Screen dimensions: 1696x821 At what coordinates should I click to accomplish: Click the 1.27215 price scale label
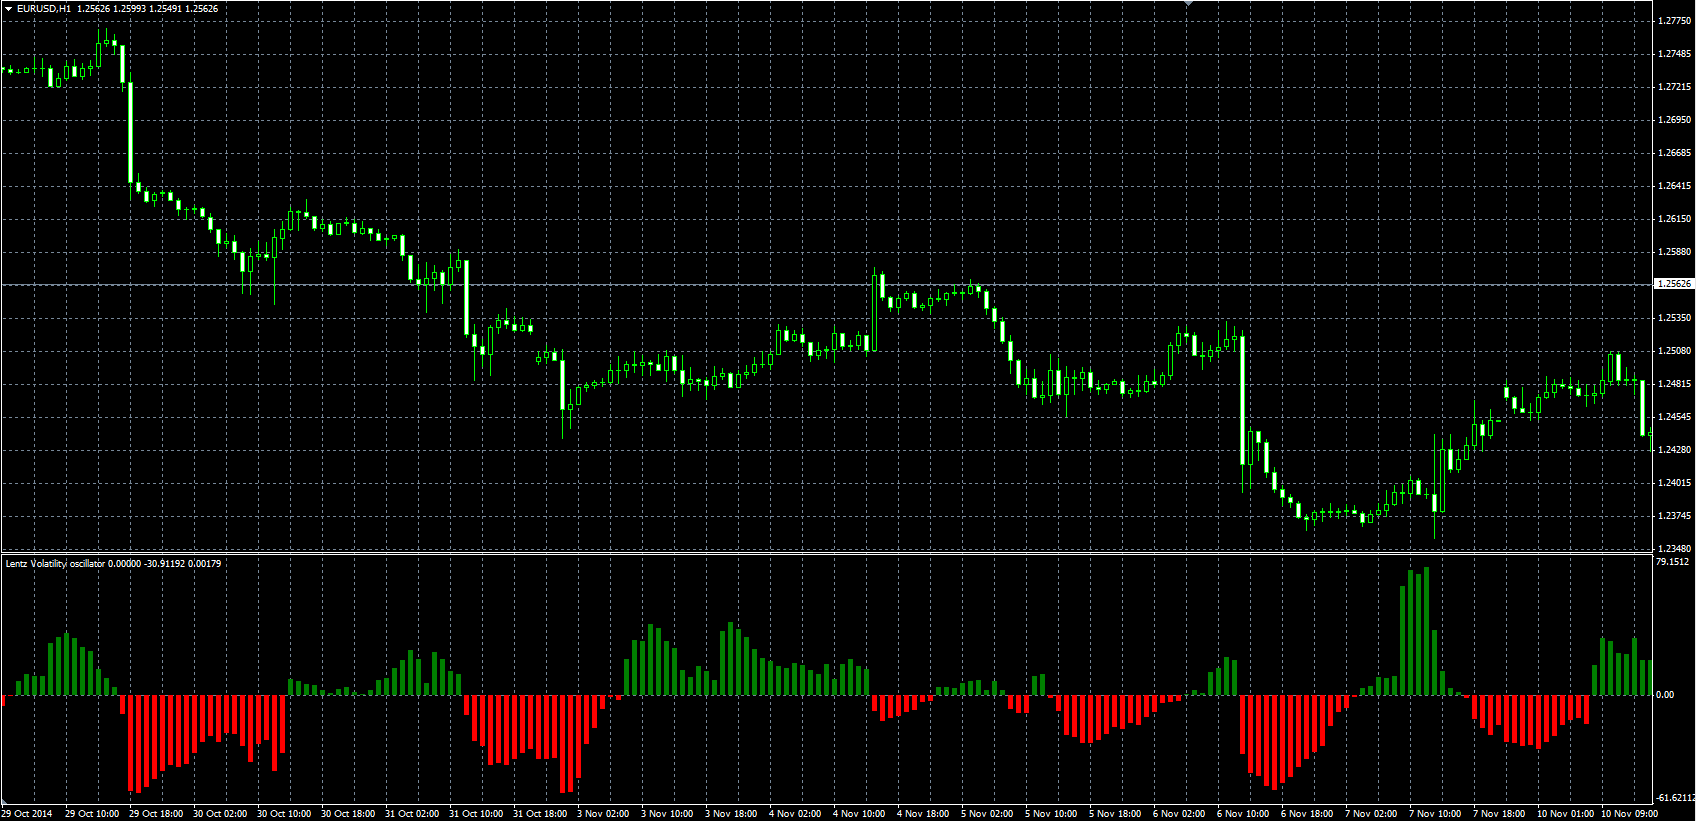[1675, 87]
